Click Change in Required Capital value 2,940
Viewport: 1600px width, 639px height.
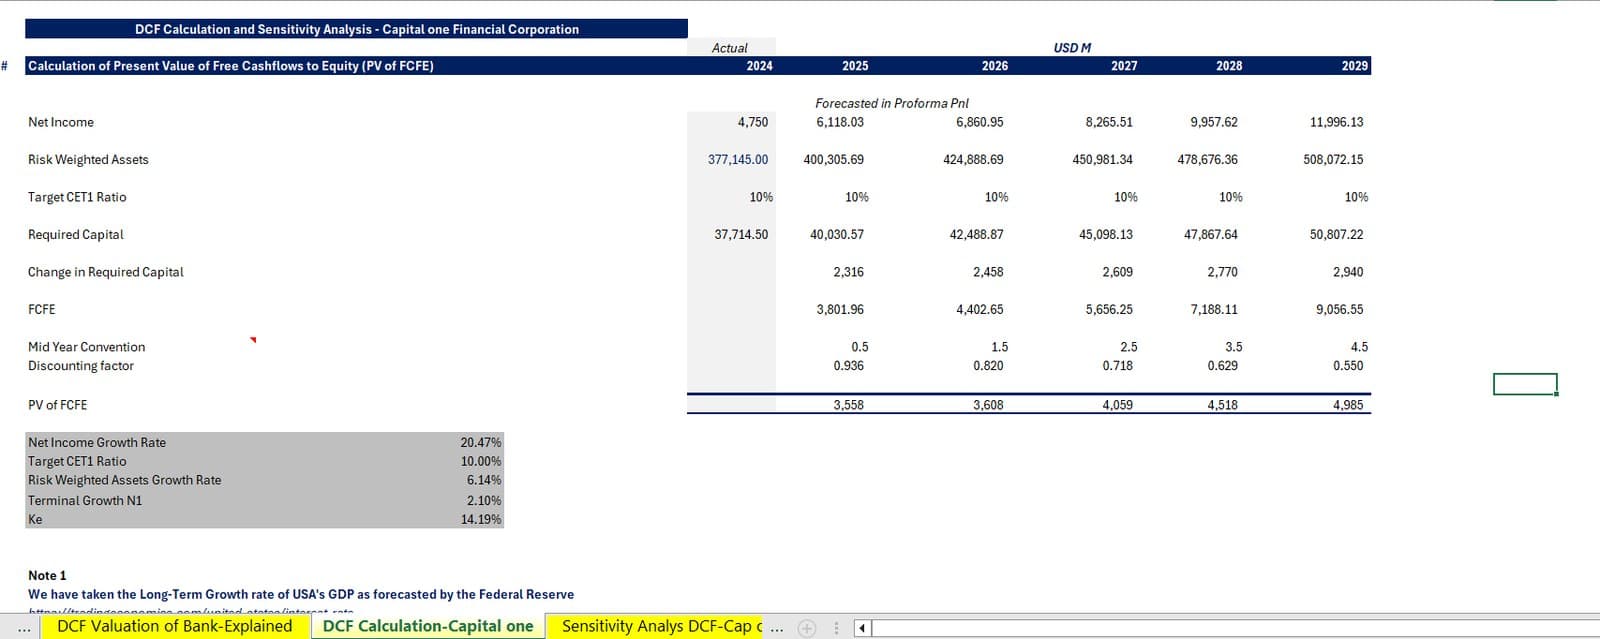(x=1348, y=272)
